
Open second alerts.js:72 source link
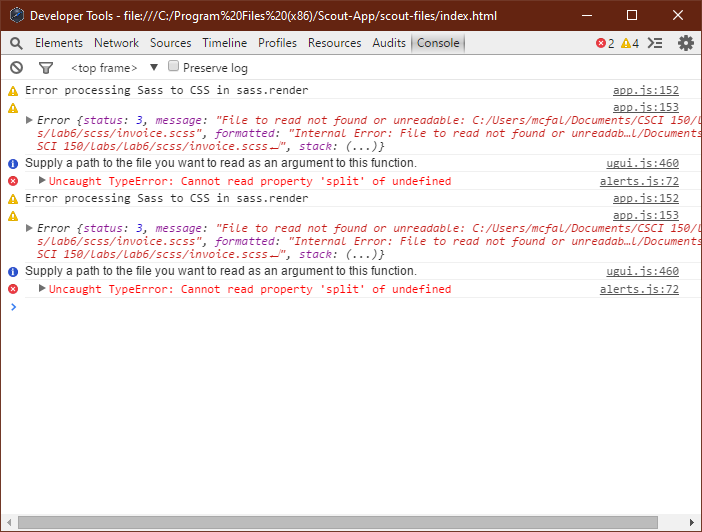point(639,289)
